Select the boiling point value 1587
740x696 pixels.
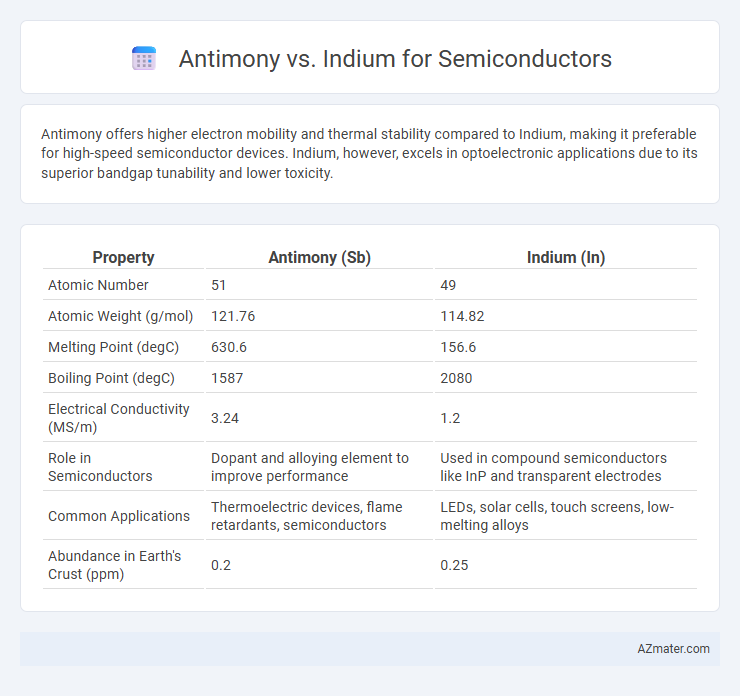(227, 378)
